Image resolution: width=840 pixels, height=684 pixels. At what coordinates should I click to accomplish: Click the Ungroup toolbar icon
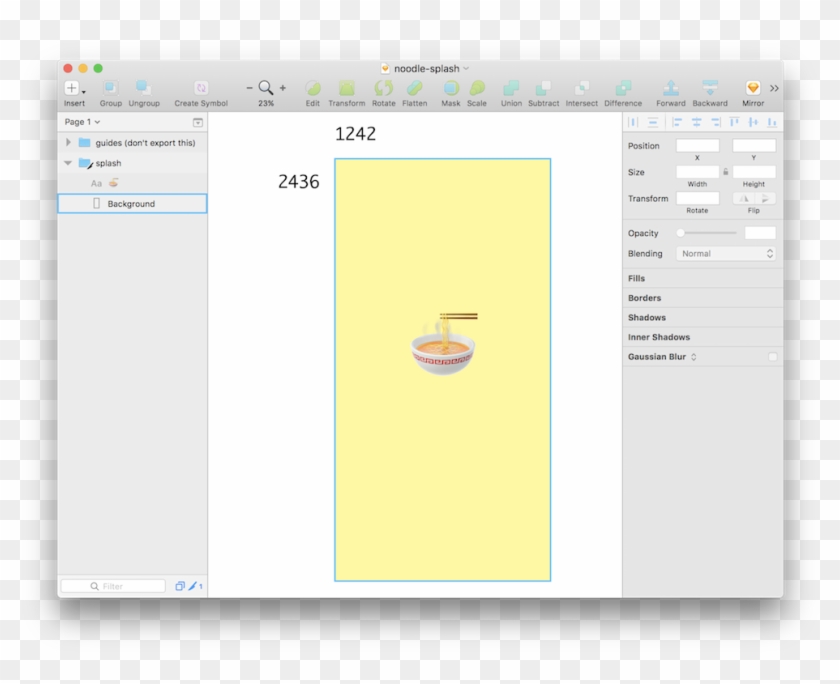[x=144, y=88]
